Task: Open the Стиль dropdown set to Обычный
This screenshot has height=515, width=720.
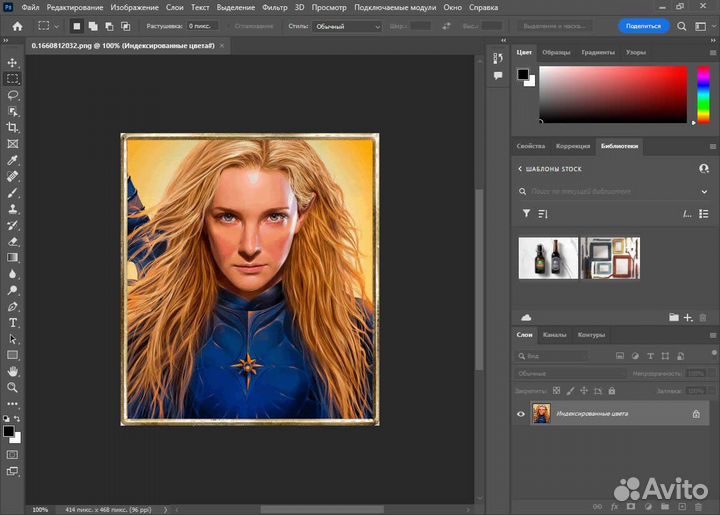Action: tap(347, 26)
